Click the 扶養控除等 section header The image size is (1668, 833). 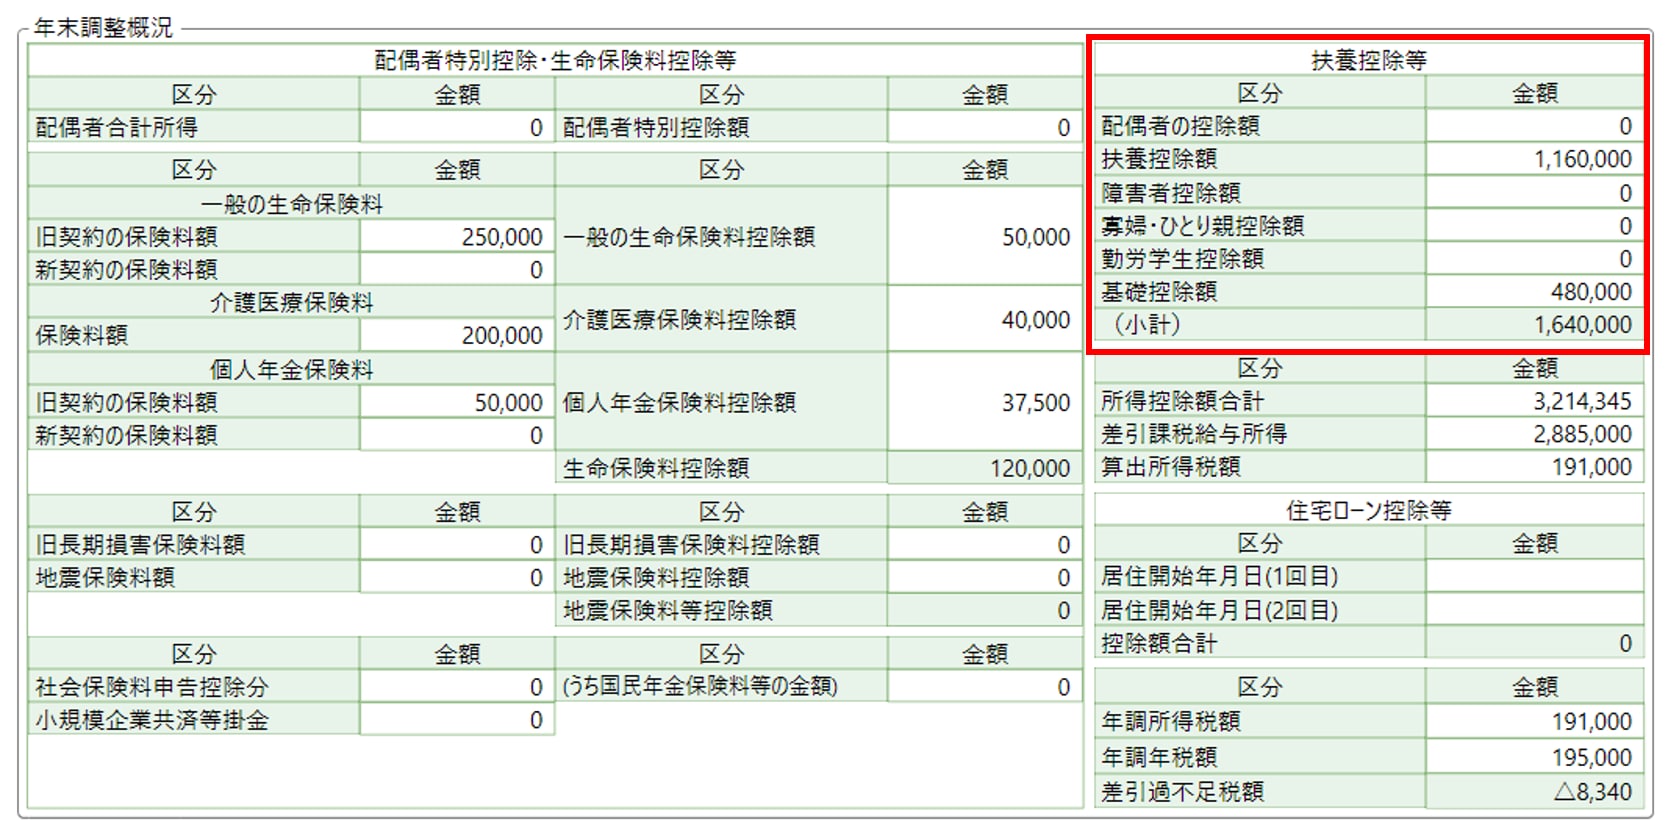pos(1369,60)
